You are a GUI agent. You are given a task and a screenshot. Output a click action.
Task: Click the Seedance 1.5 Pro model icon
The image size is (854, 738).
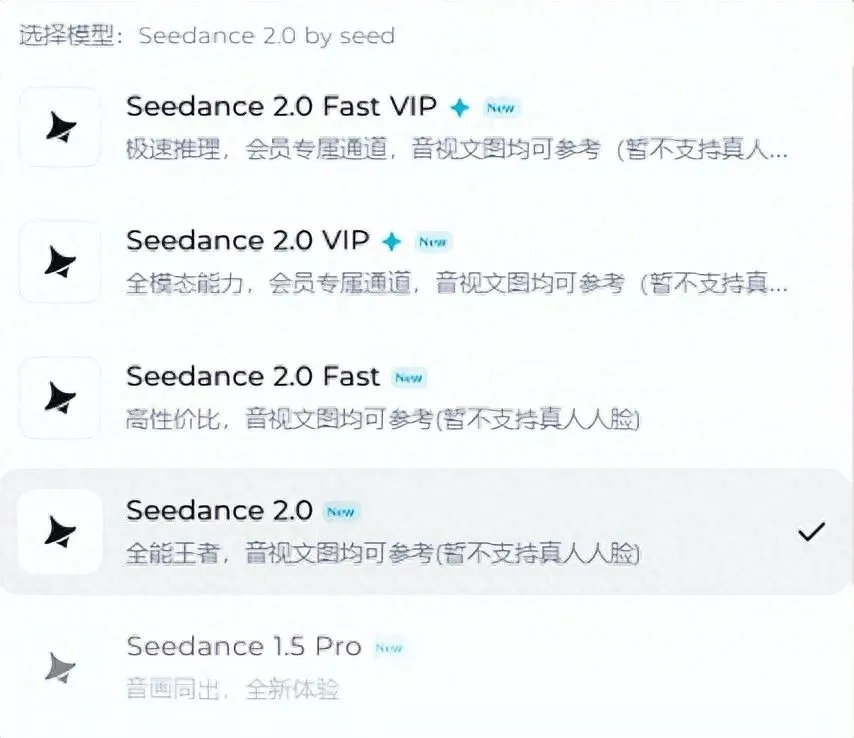(60, 667)
